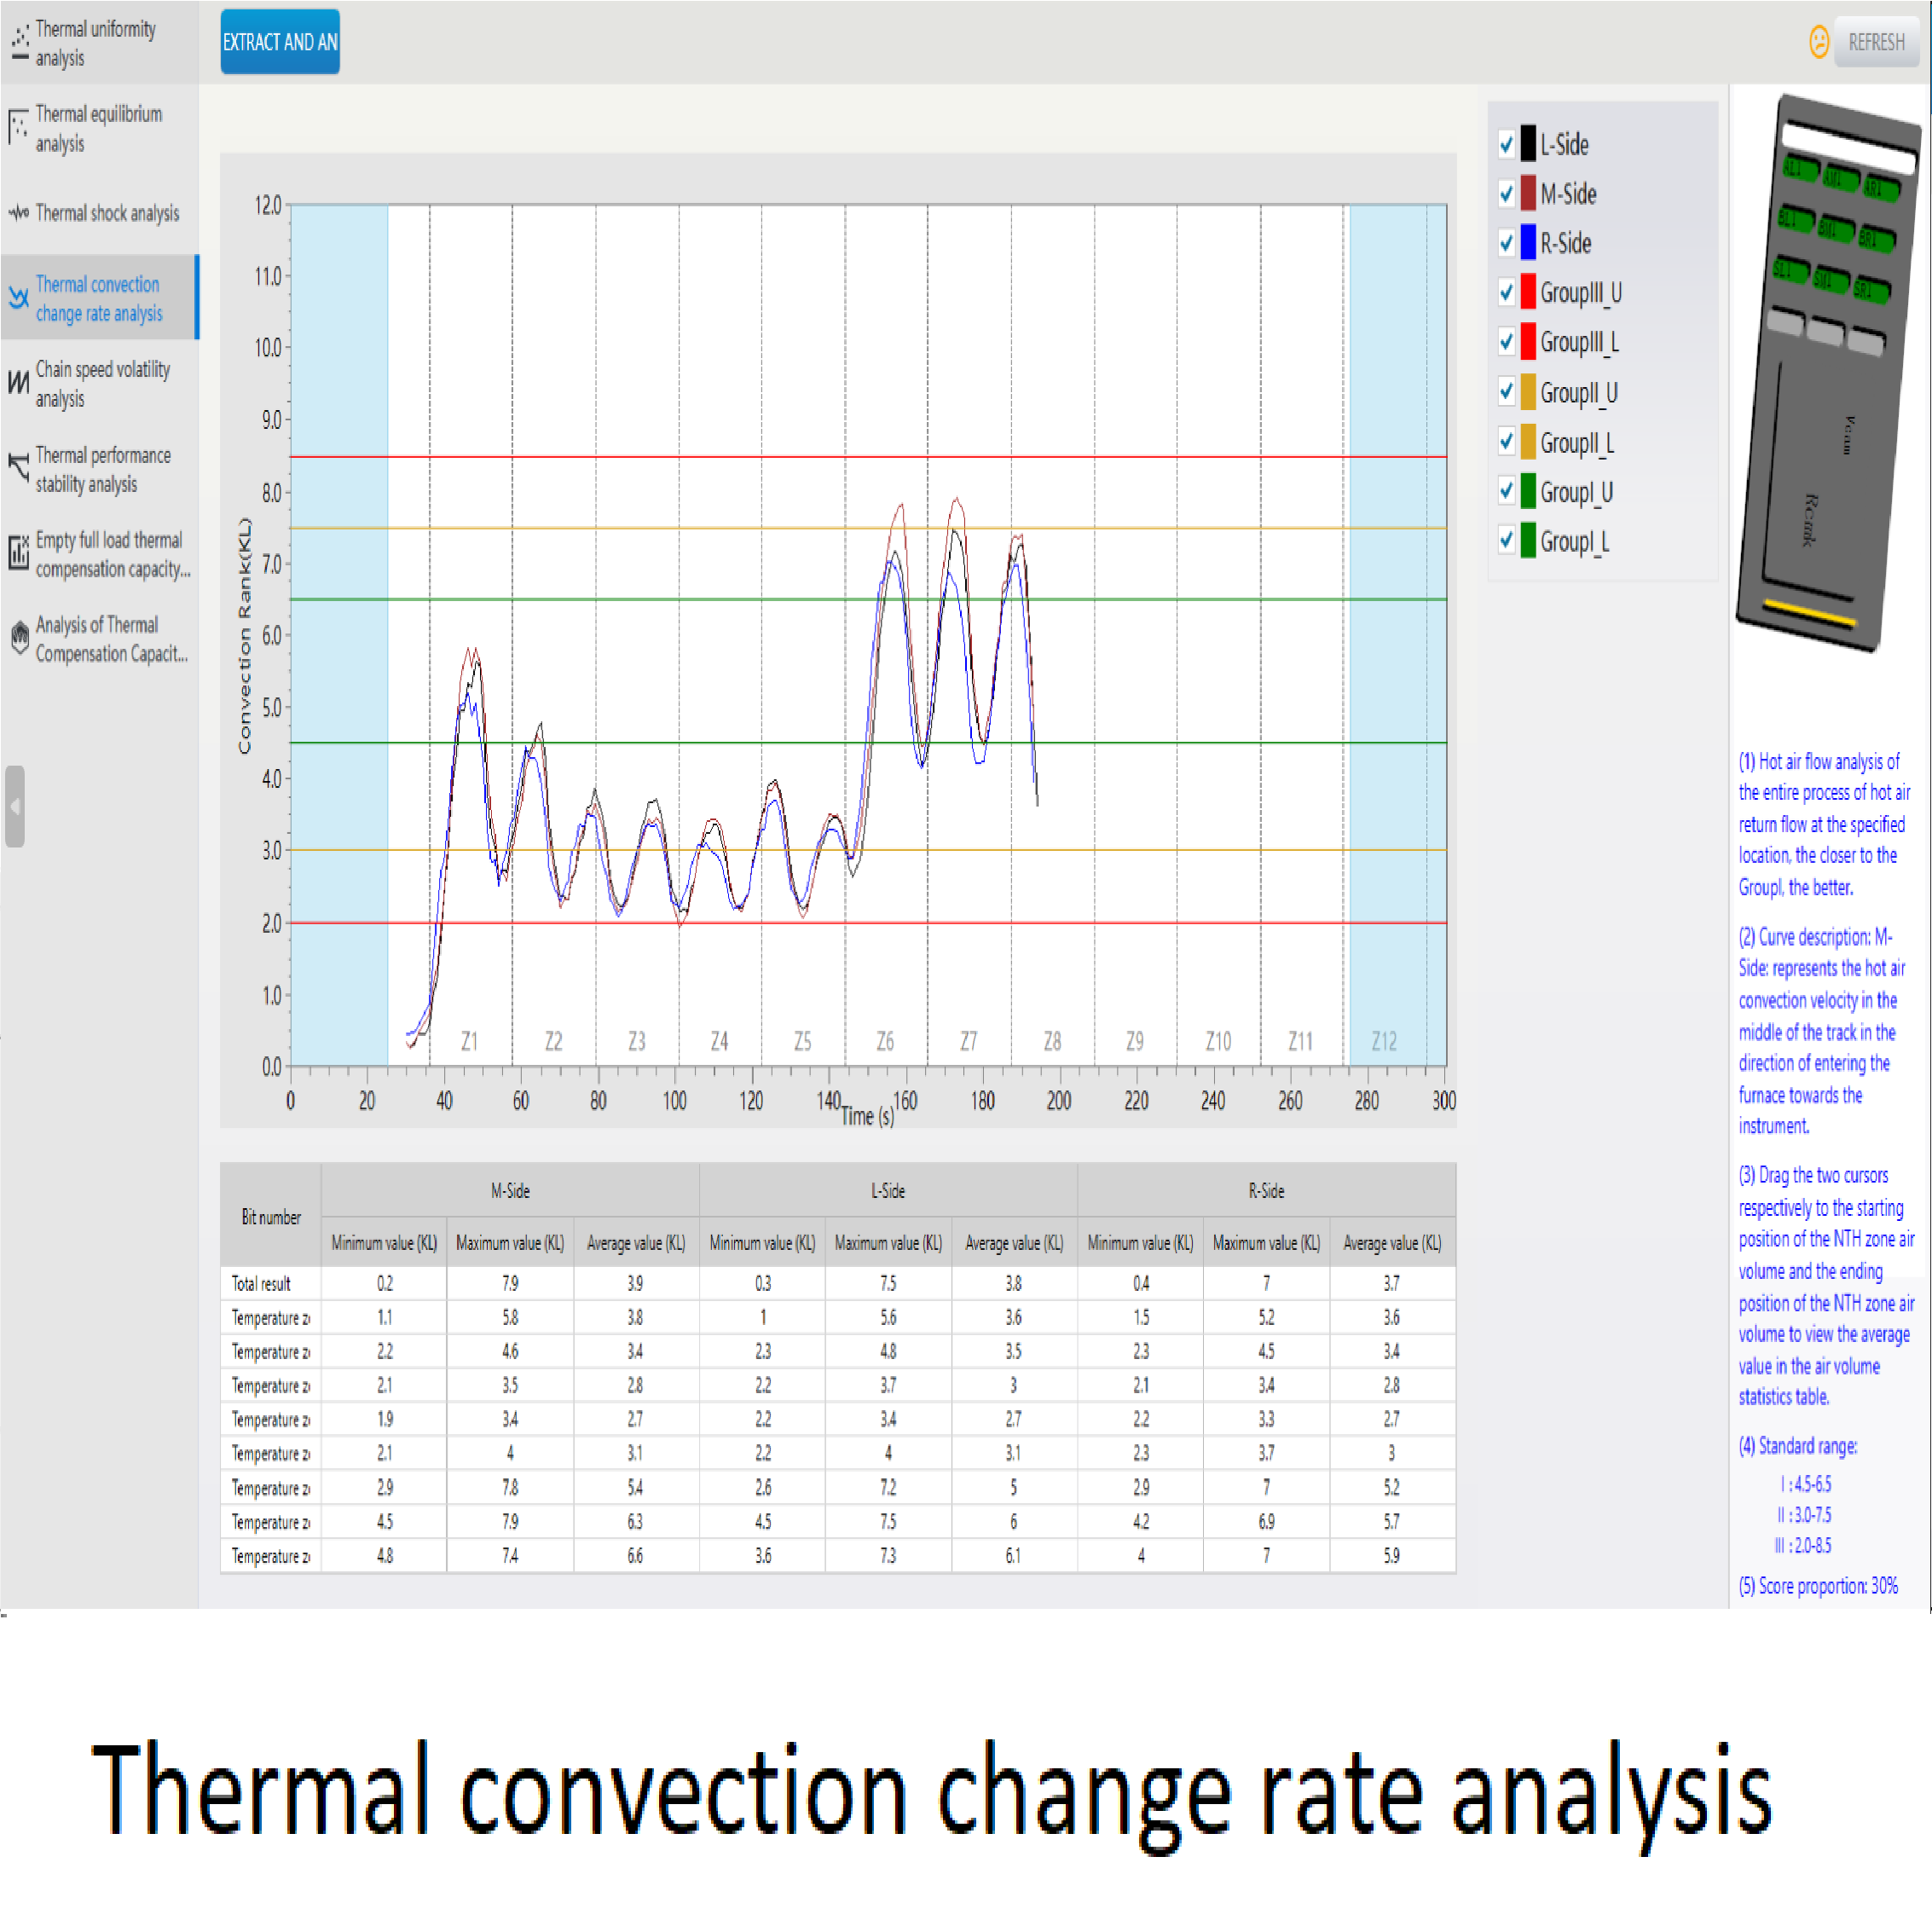Click the REFRESH button

(1875, 42)
